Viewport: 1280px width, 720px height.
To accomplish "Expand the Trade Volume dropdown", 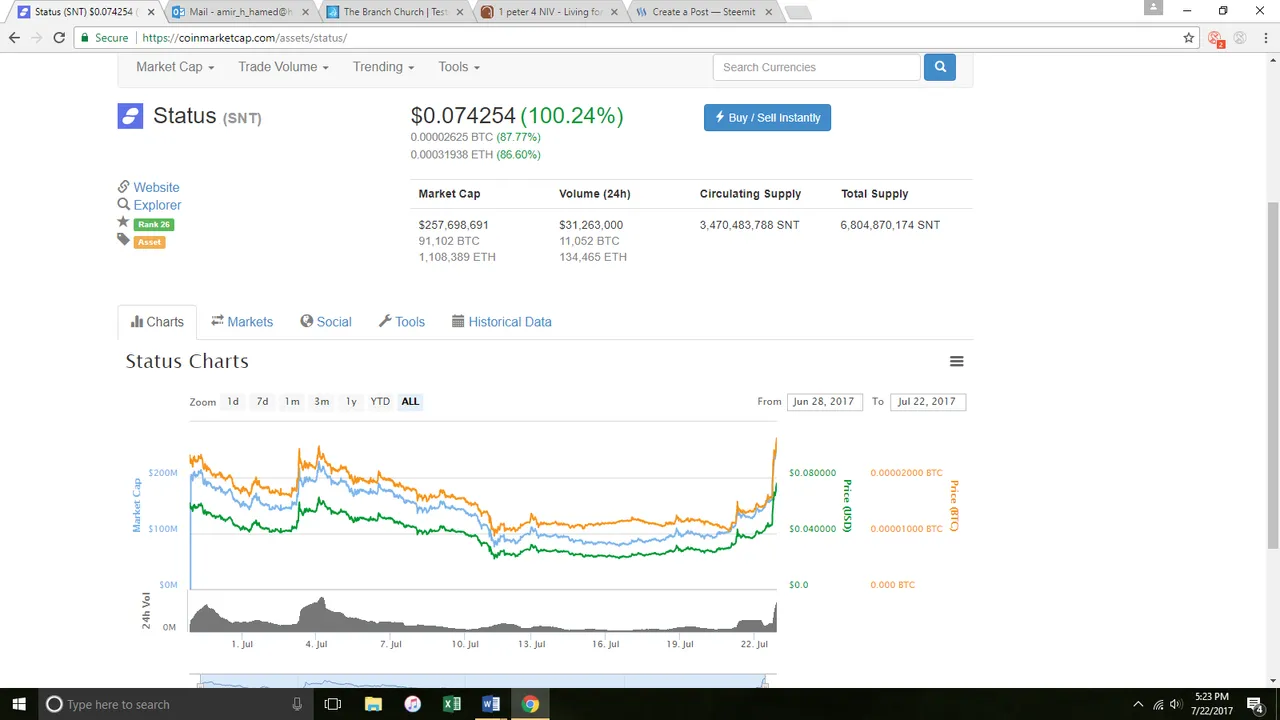I will [283, 67].
